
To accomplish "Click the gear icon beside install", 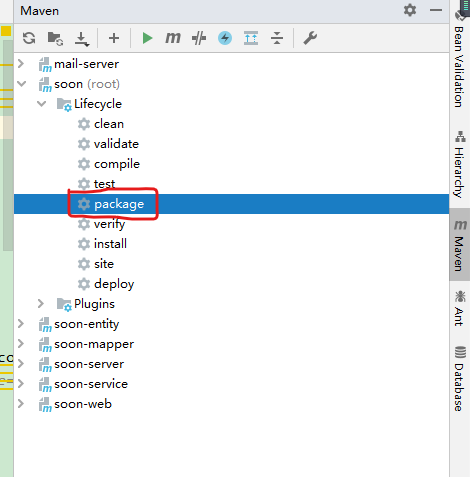I will tap(84, 244).
